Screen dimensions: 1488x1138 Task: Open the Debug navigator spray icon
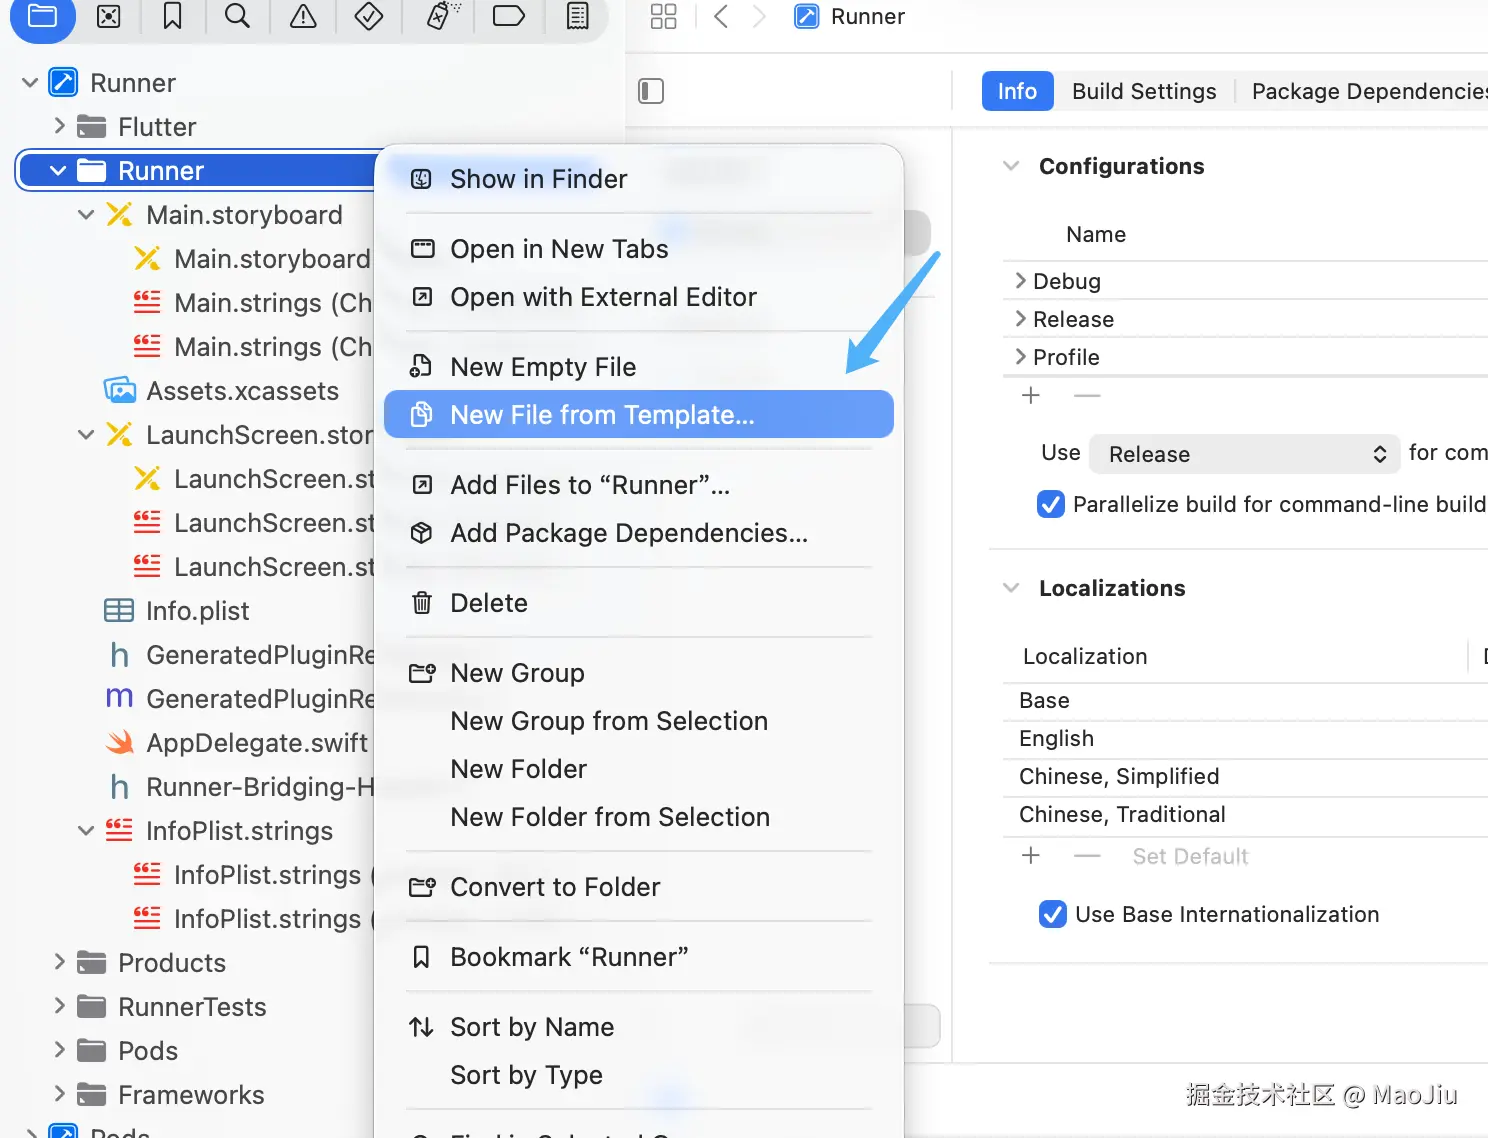point(442,16)
